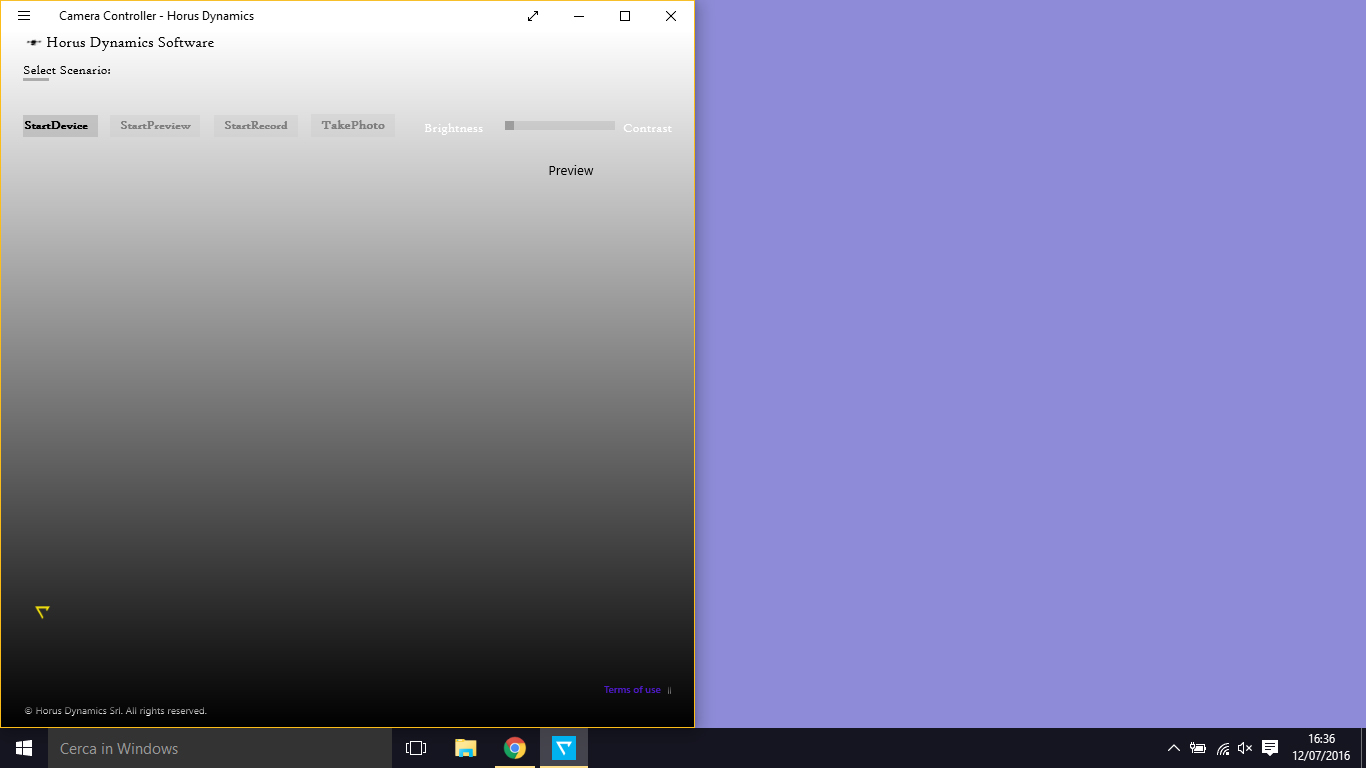The height and width of the screenshot is (768, 1366).
Task: Open File Explorer from the taskbar
Action: click(466, 748)
